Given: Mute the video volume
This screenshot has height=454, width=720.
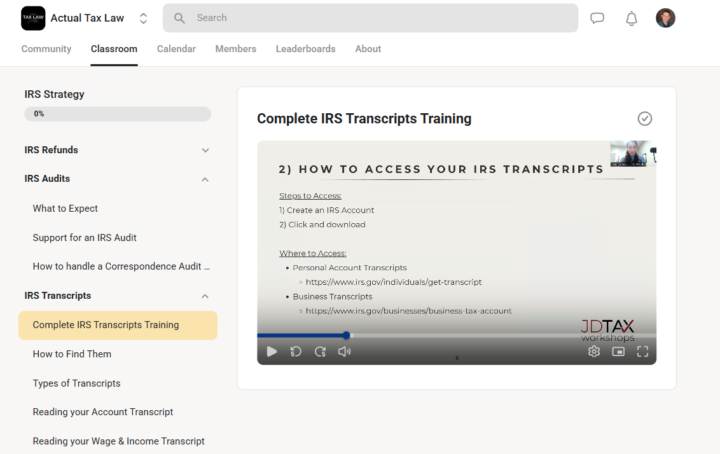Looking at the screenshot, I should coord(344,352).
